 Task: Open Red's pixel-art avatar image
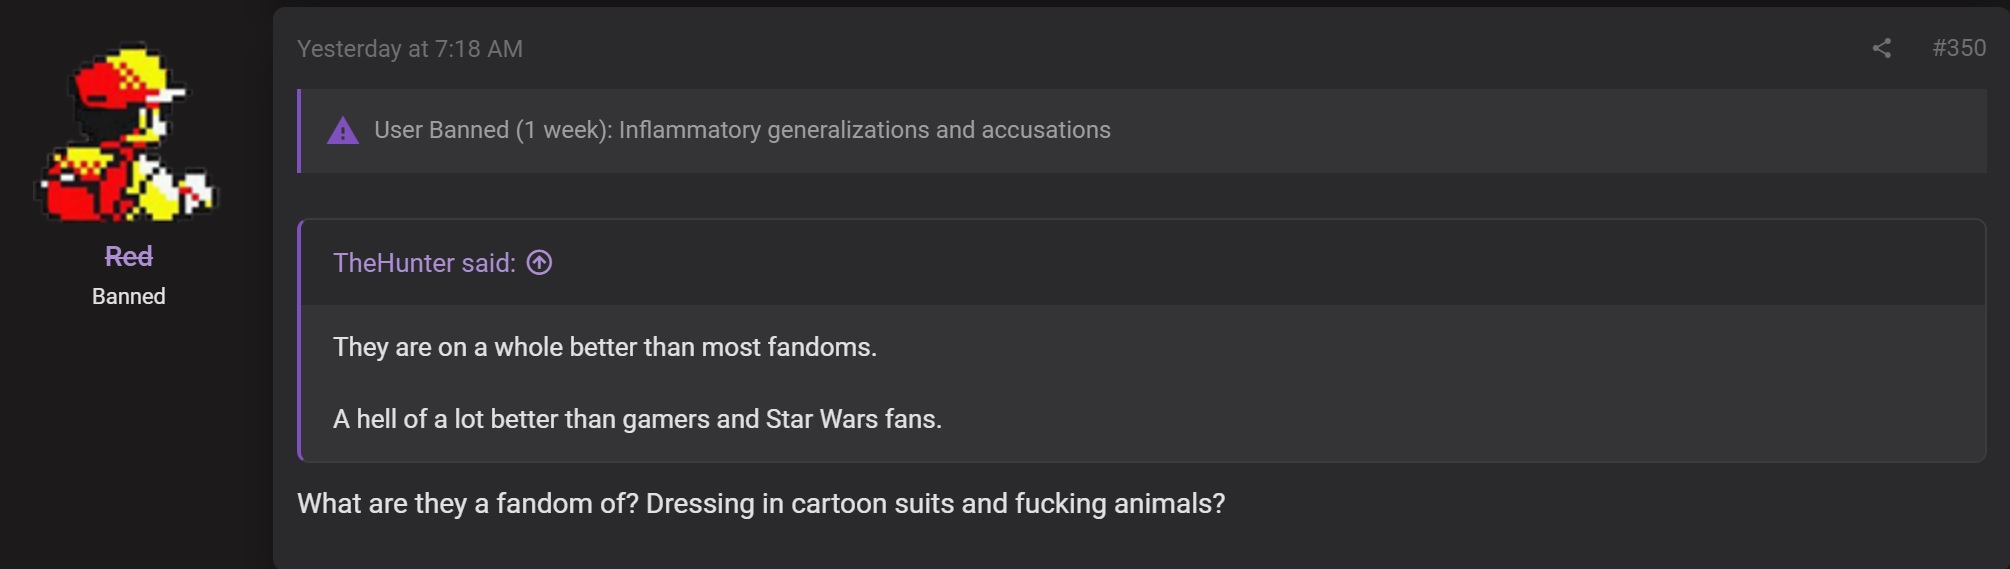point(127,132)
